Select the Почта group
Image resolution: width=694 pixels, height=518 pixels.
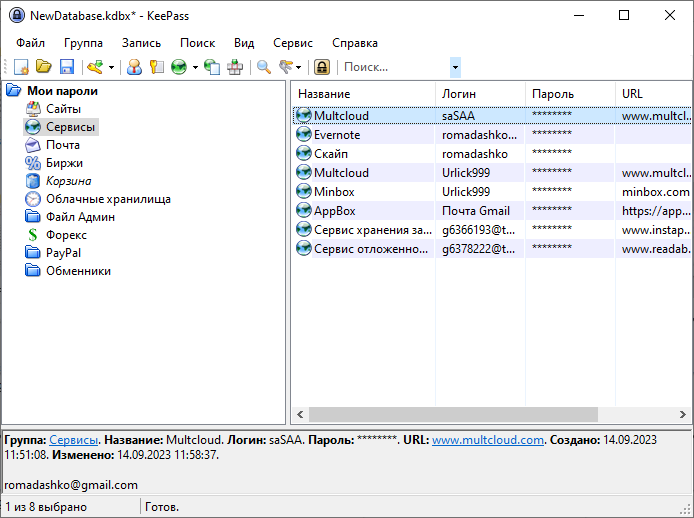click(x=63, y=145)
